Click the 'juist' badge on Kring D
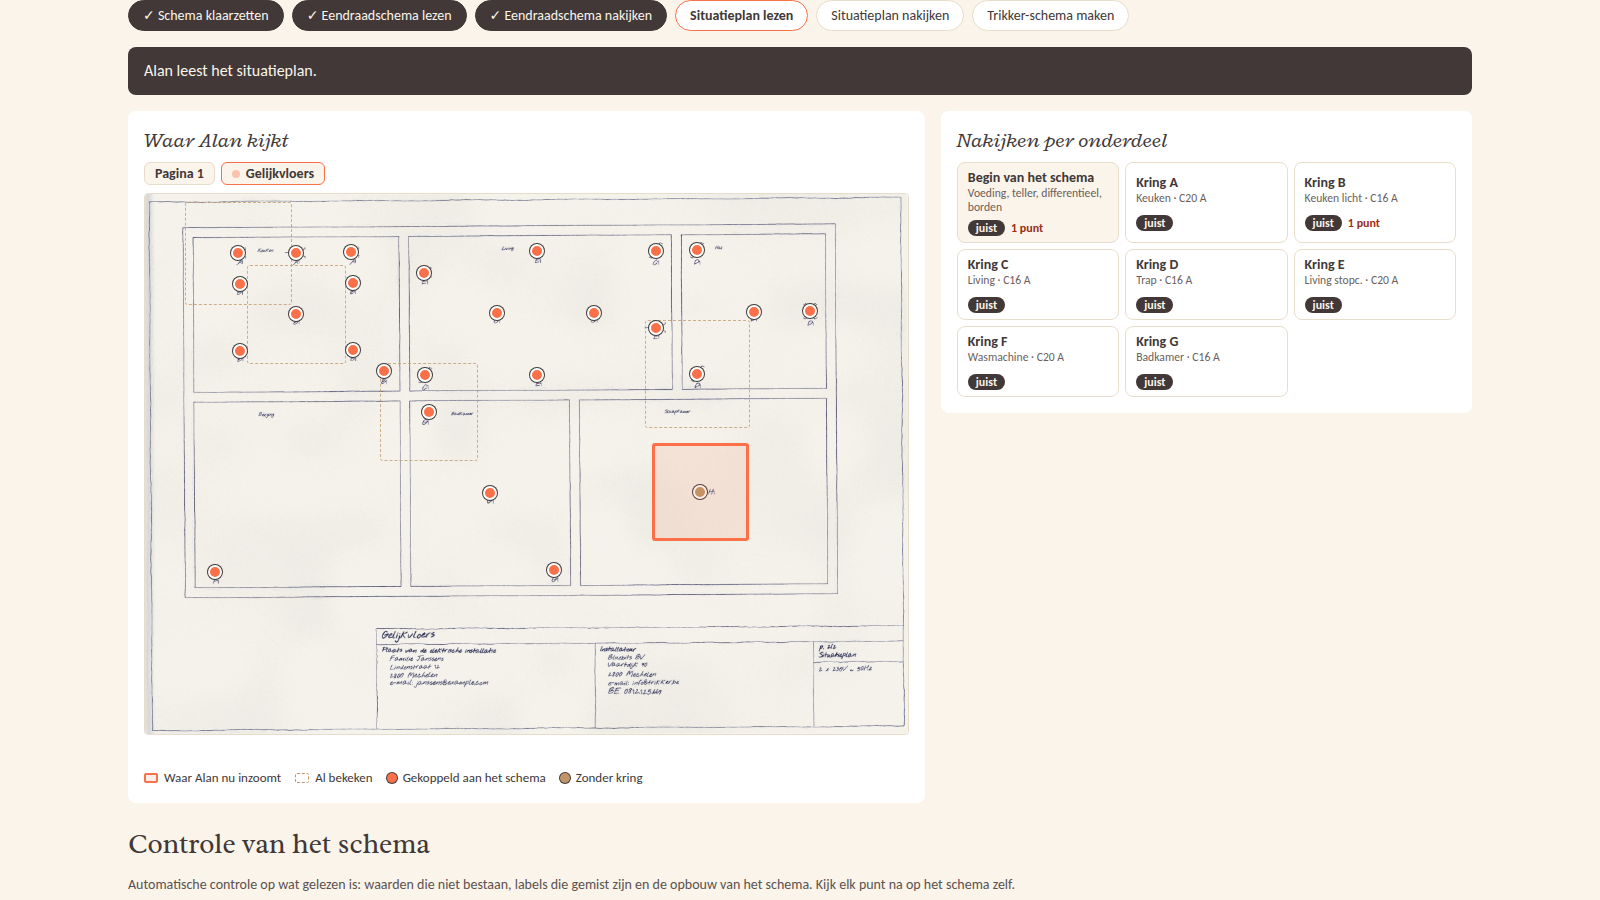Viewport: 1600px width, 900px height. (x=1154, y=305)
